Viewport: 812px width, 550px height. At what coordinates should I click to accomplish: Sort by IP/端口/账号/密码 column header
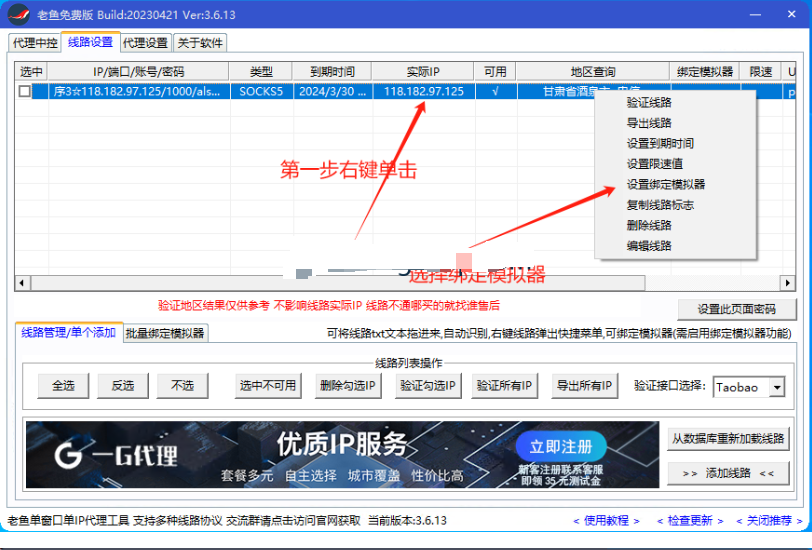(138, 71)
